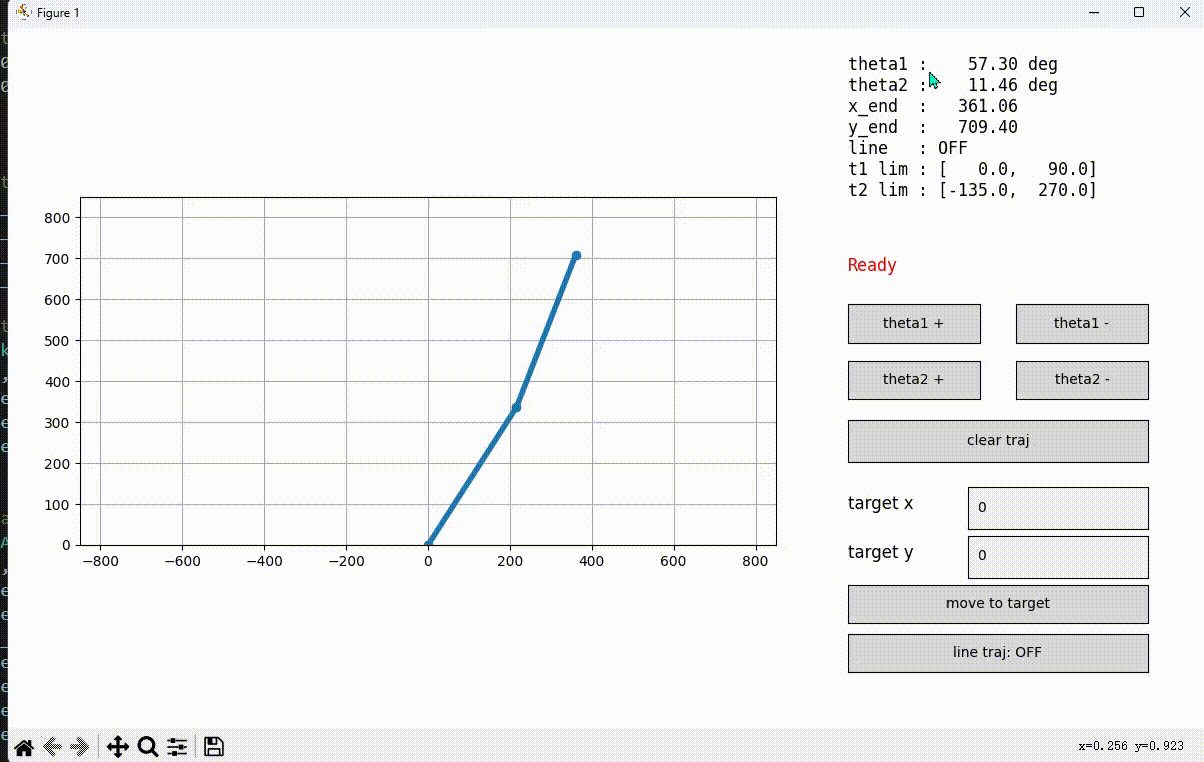1204x762 pixels.
Task: Clear the trajectory with clear traj
Action: (998, 441)
